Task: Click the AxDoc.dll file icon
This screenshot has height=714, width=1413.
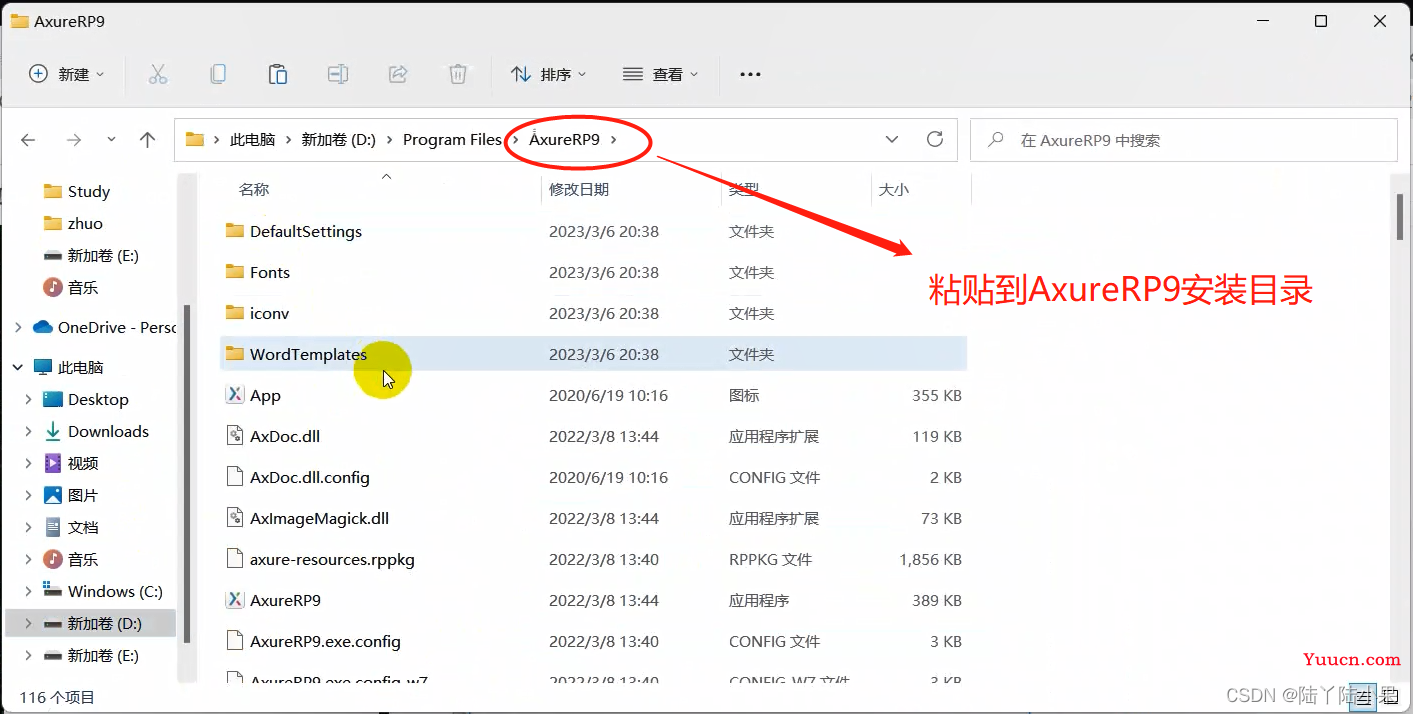Action: pyautogui.click(x=235, y=436)
